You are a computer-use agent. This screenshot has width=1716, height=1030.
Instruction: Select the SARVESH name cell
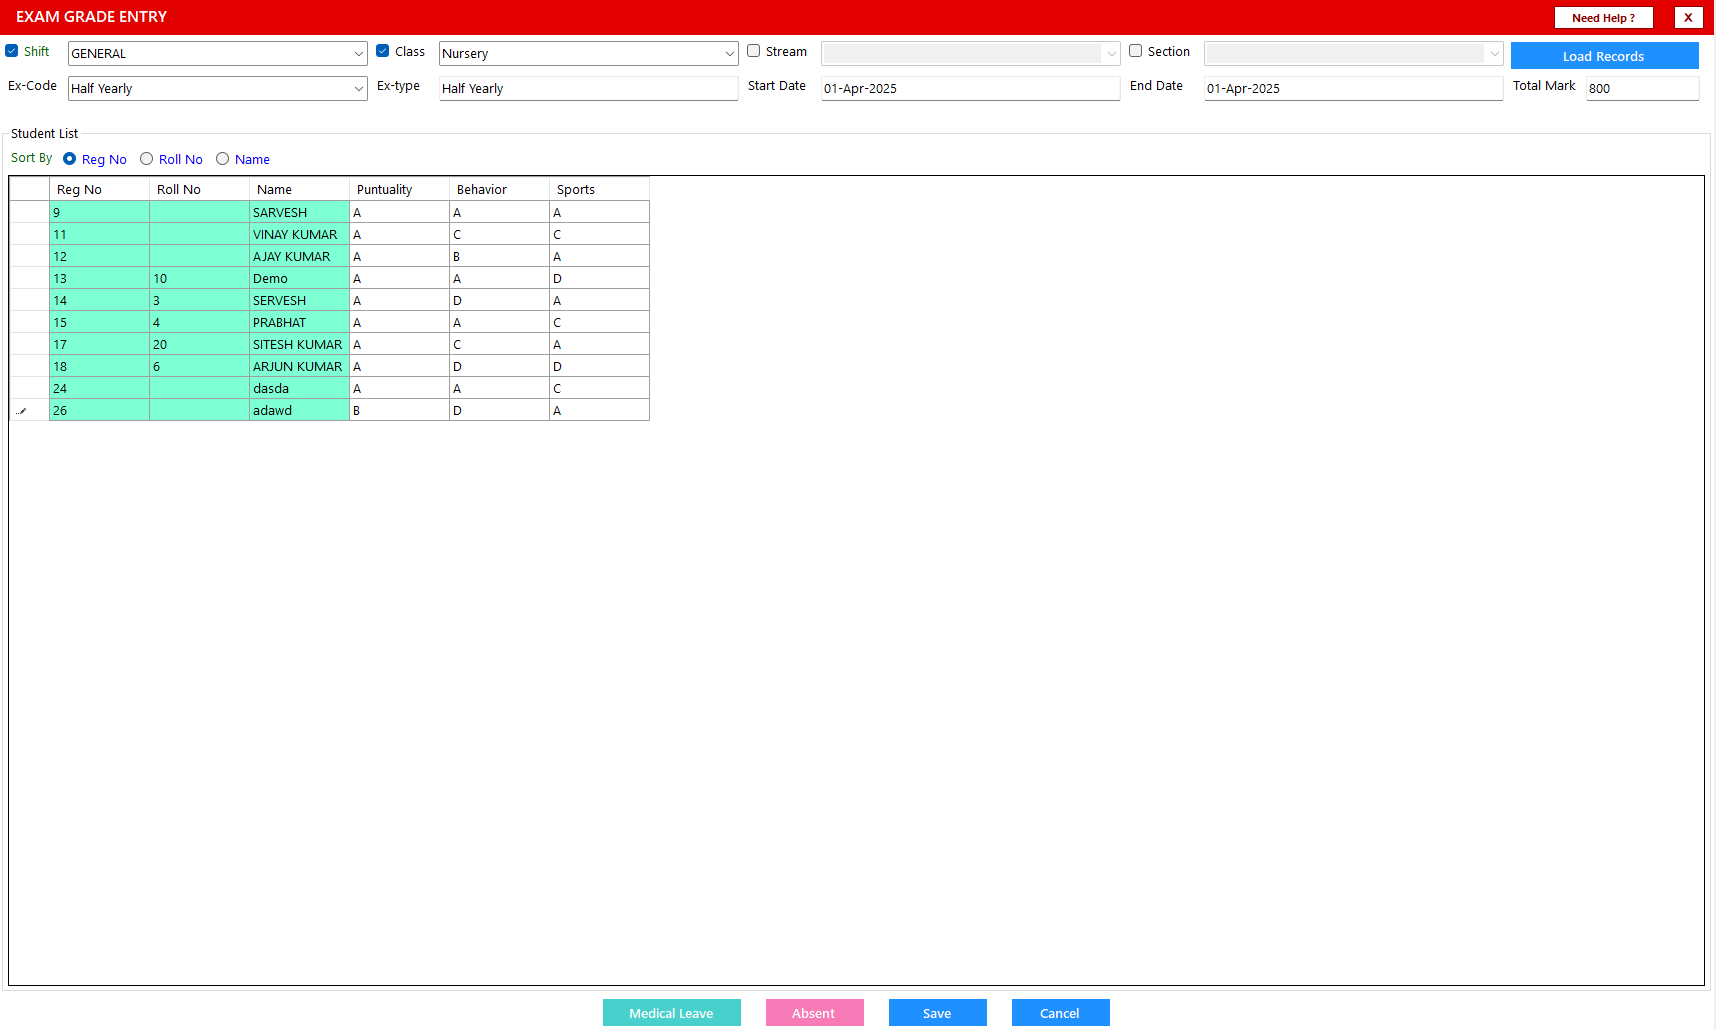tap(300, 212)
